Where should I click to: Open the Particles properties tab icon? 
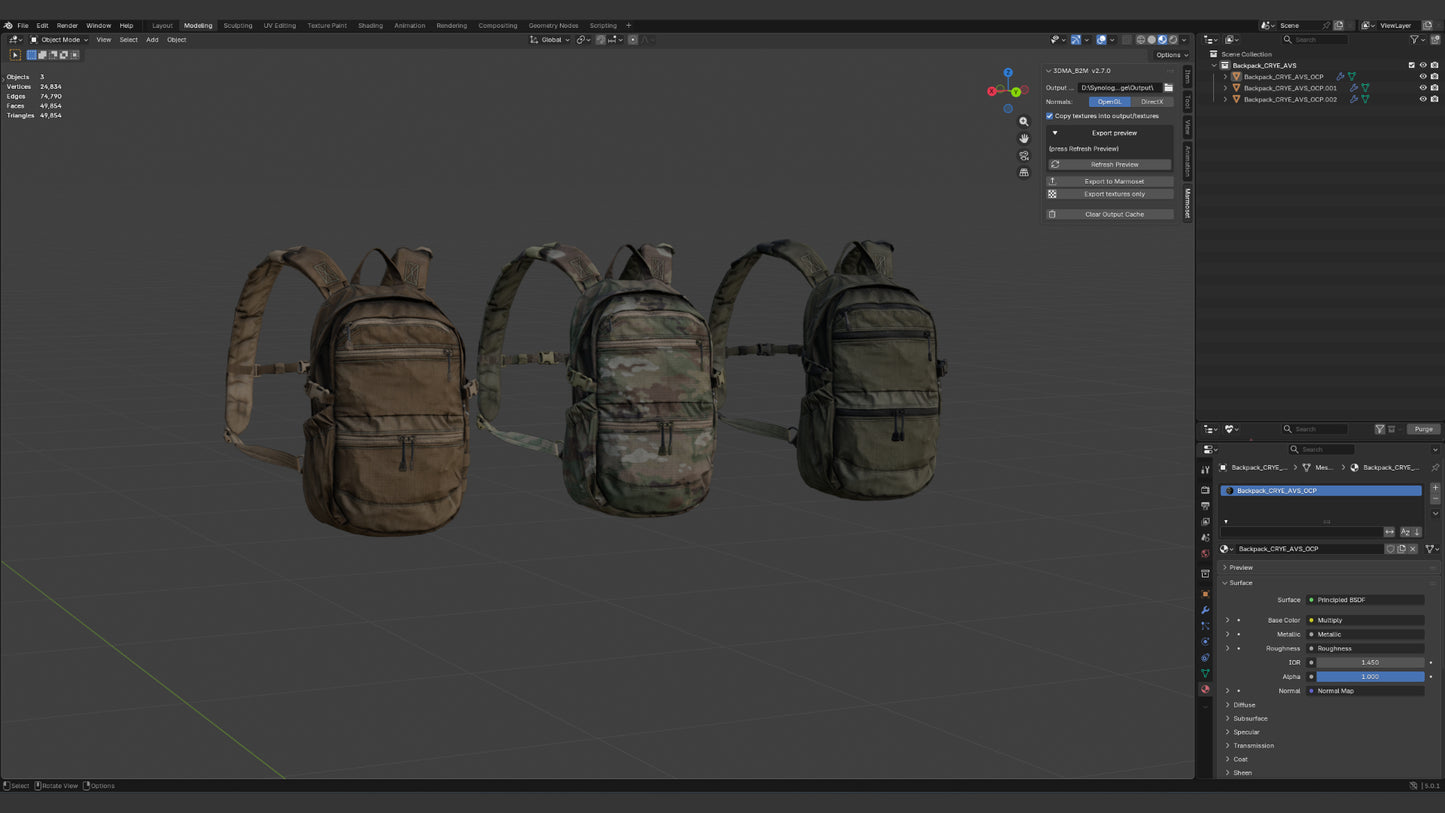pyautogui.click(x=1205, y=626)
